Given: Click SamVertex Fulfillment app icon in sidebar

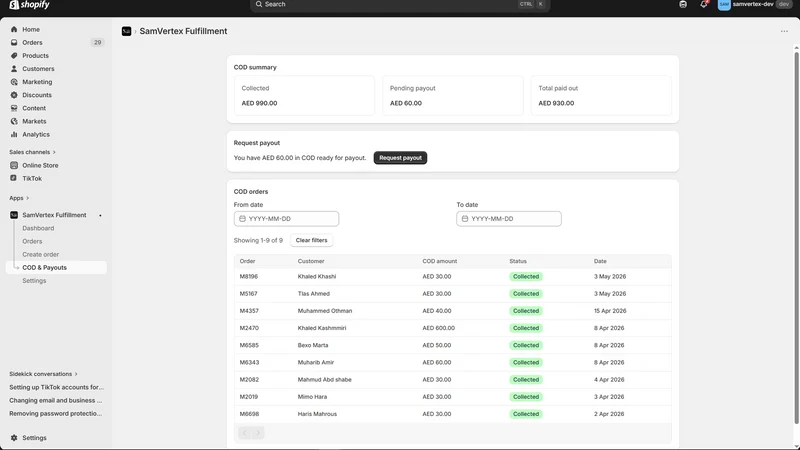Looking at the screenshot, I should point(14,215).
